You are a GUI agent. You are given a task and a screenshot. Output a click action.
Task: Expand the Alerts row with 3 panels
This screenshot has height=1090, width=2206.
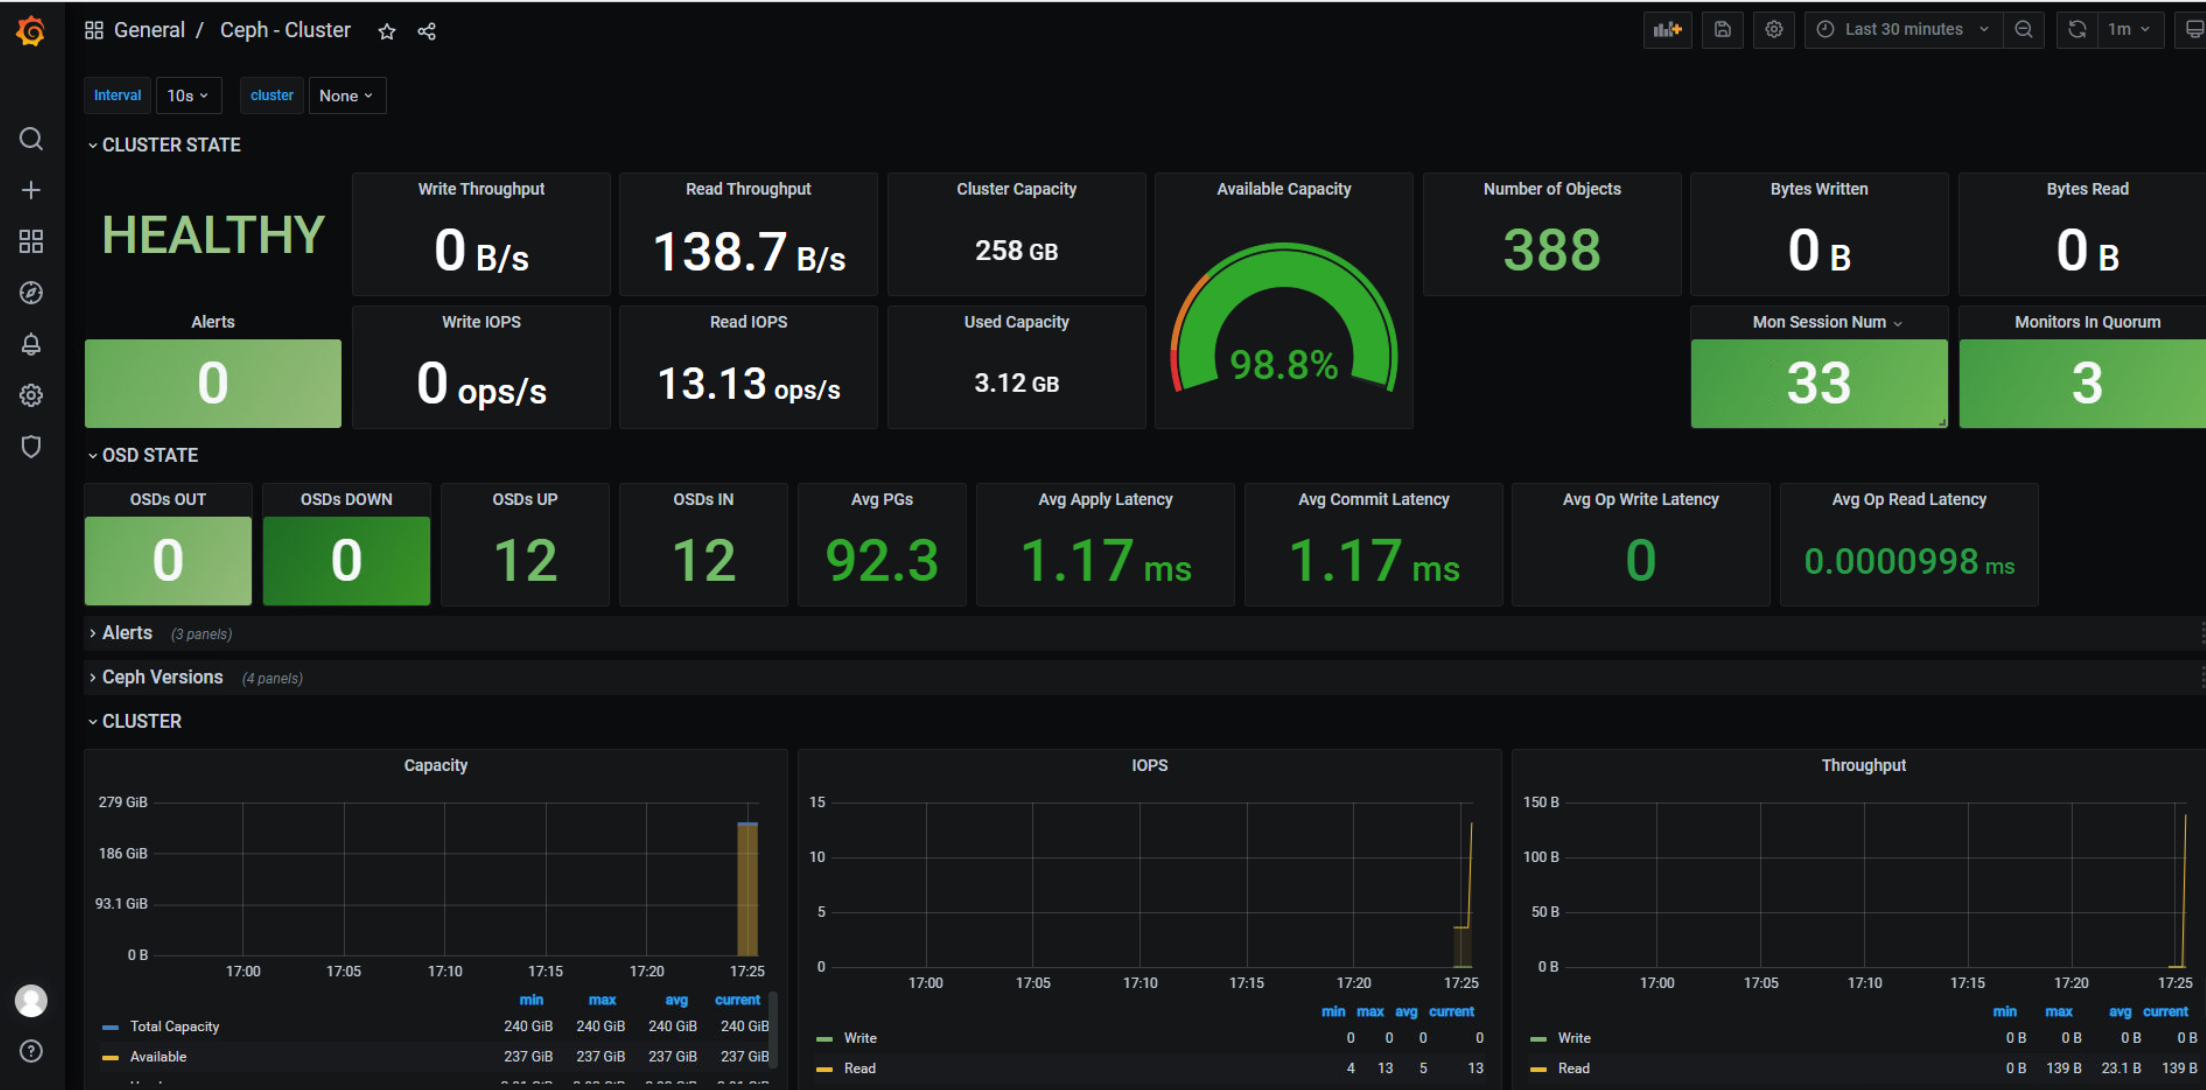point(127,633)
